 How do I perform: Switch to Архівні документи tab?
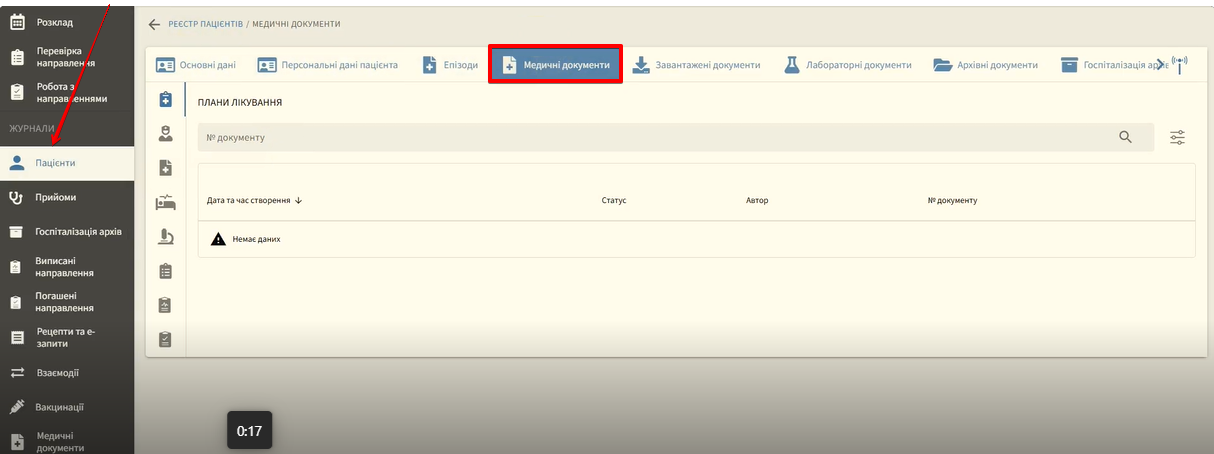(985, 65)
